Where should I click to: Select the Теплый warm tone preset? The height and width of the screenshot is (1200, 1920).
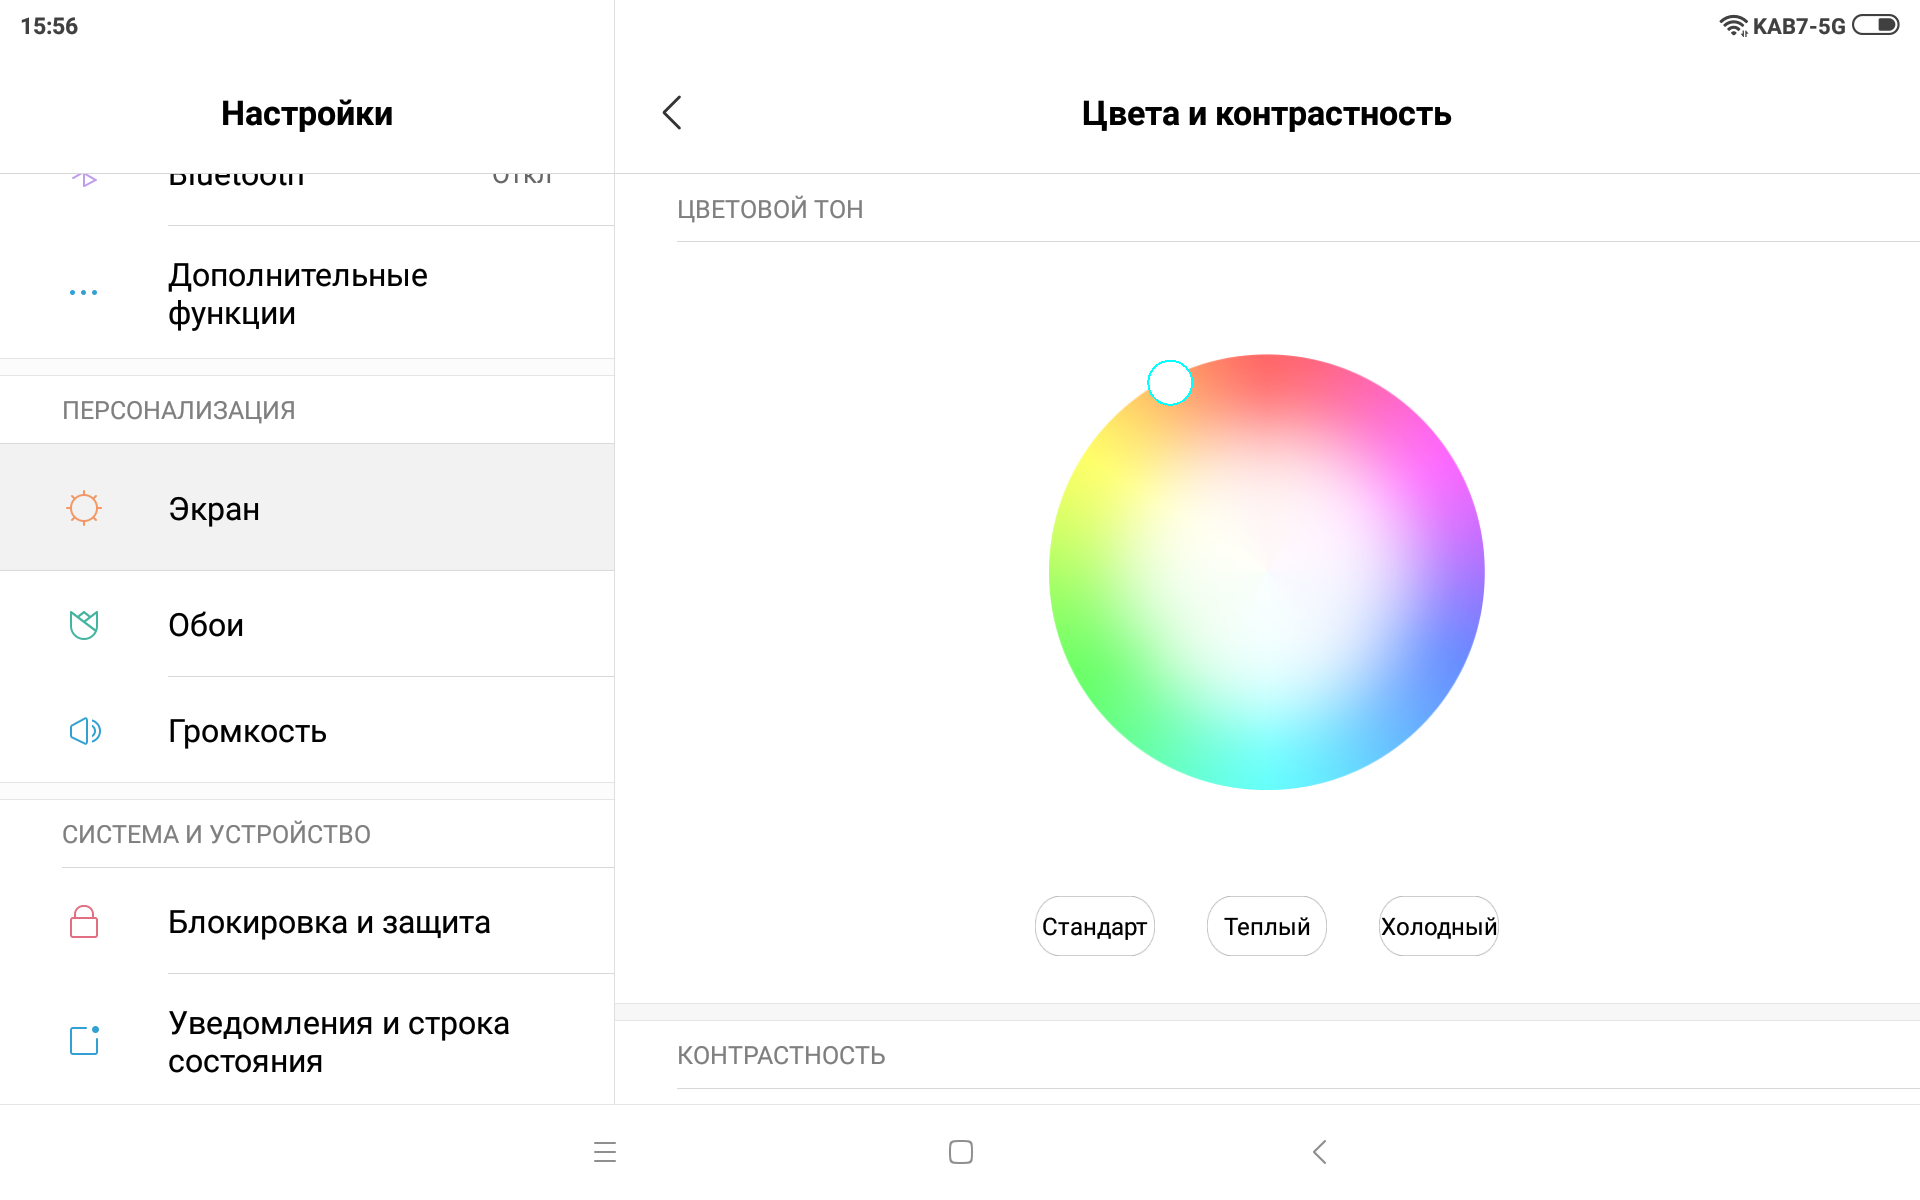coord(1266,926)
